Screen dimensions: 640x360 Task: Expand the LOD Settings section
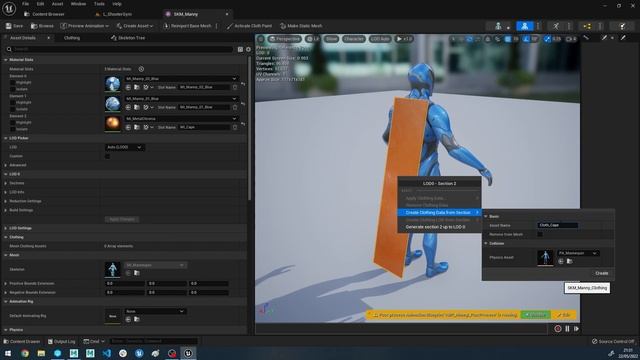(6, 228)
